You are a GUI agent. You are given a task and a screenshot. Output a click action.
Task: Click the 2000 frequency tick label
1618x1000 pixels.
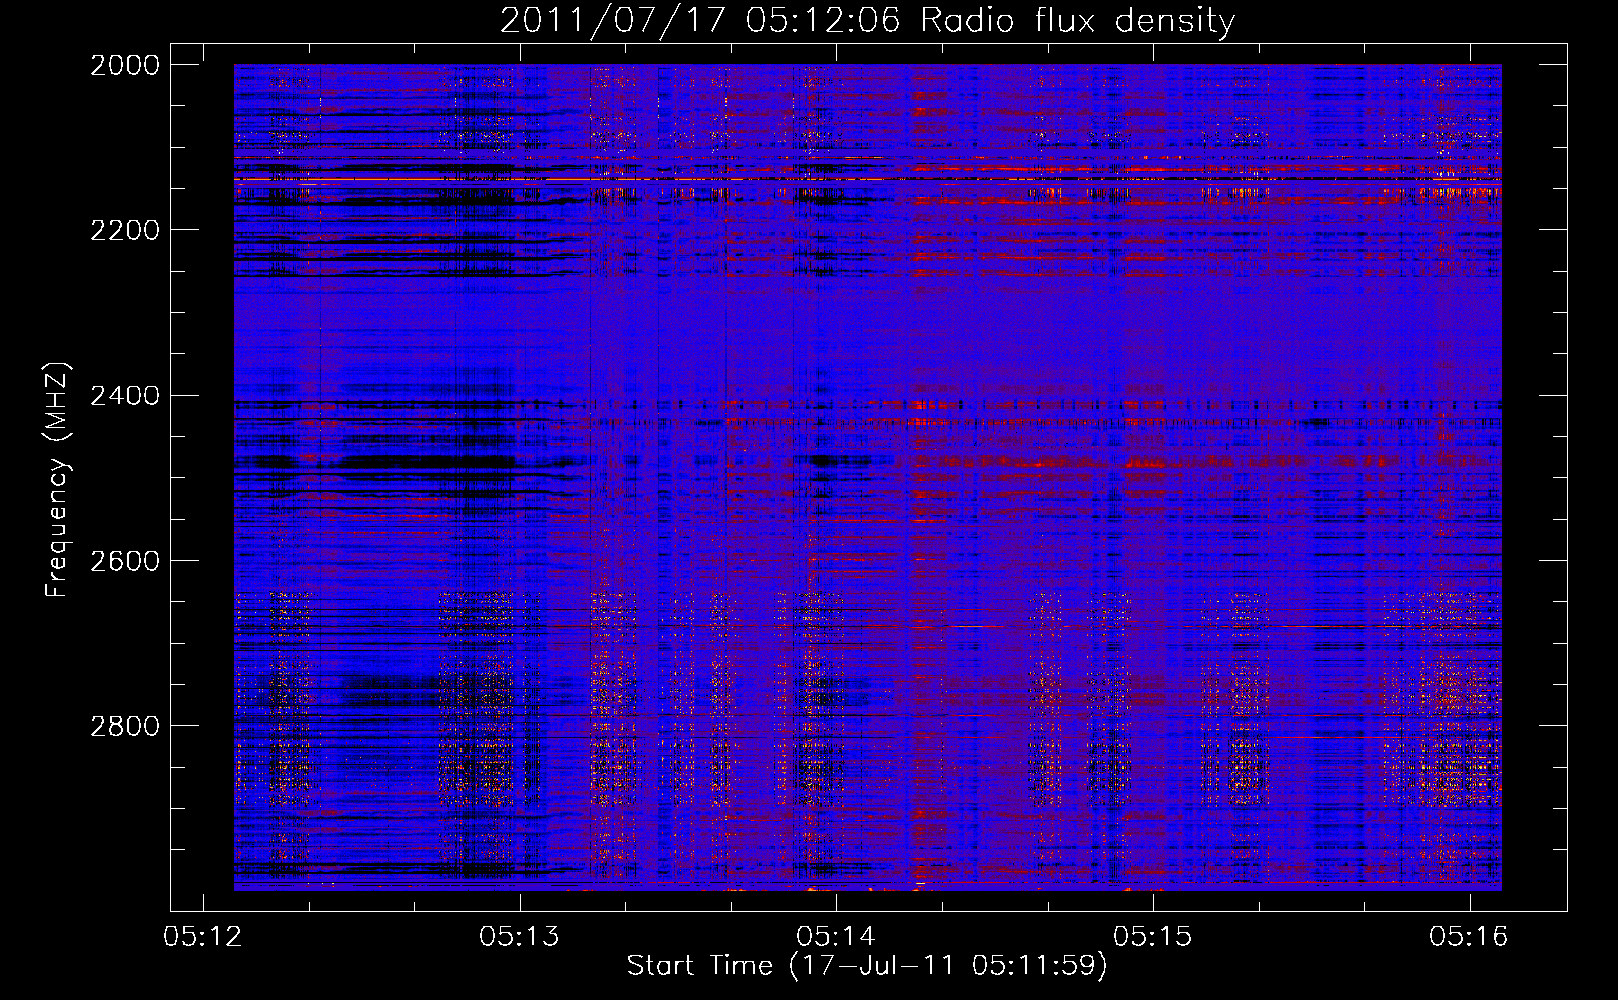pyautogui.click(x=125, y=65)
